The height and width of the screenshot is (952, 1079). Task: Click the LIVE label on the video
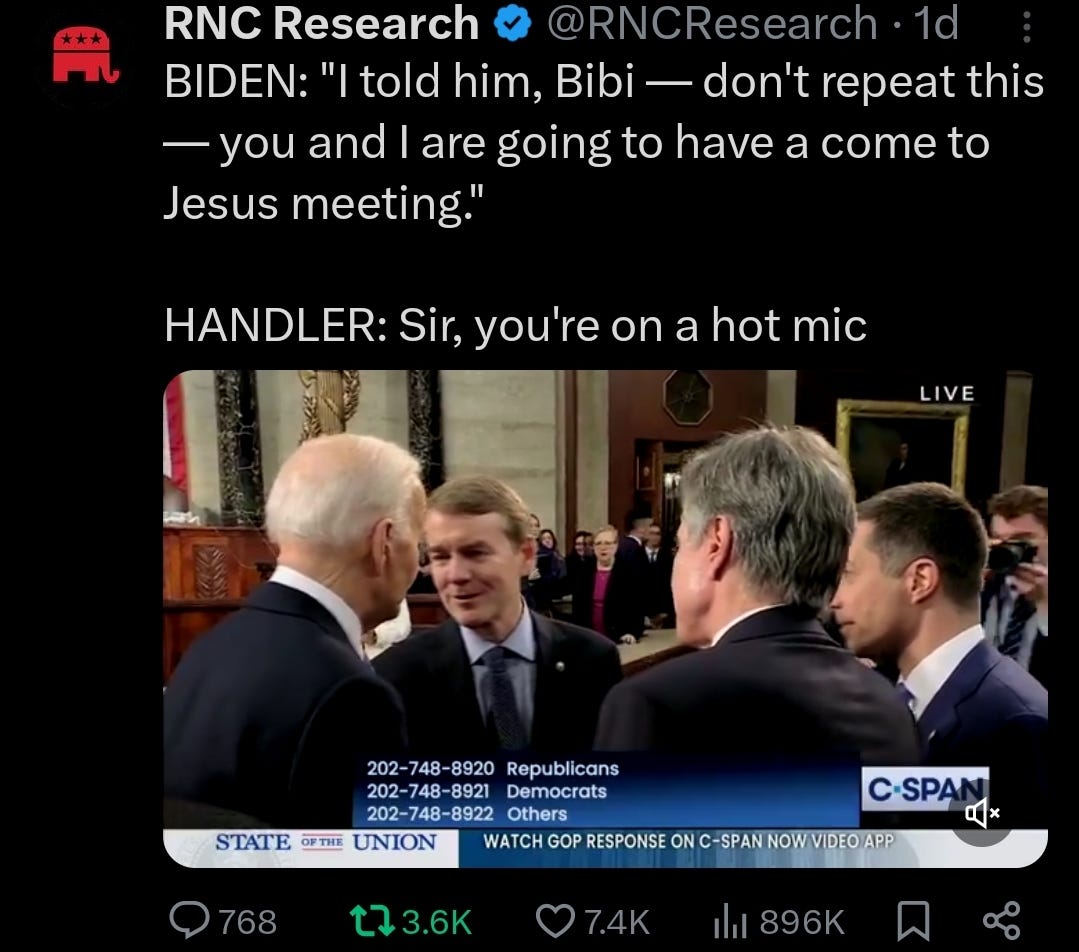(x=947, y=393)
